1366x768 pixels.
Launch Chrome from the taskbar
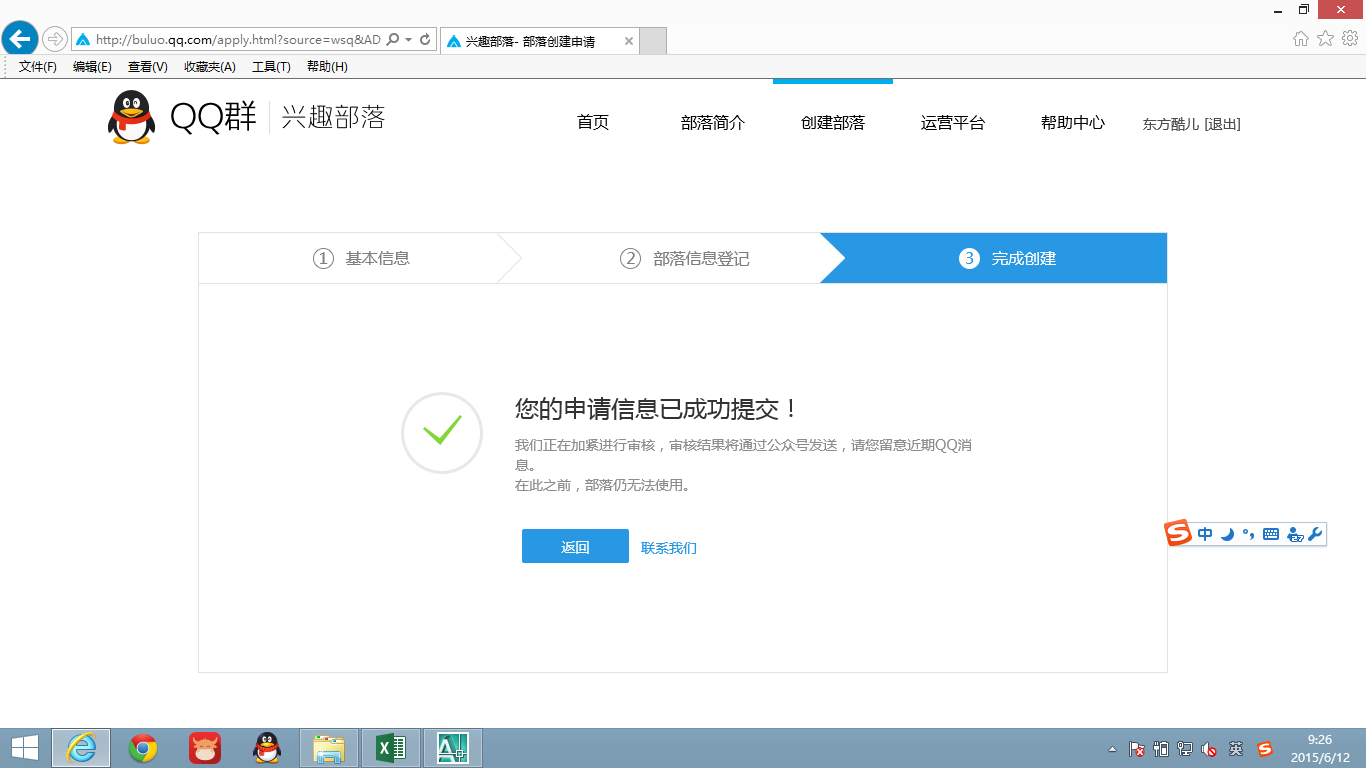pos(143,748)
